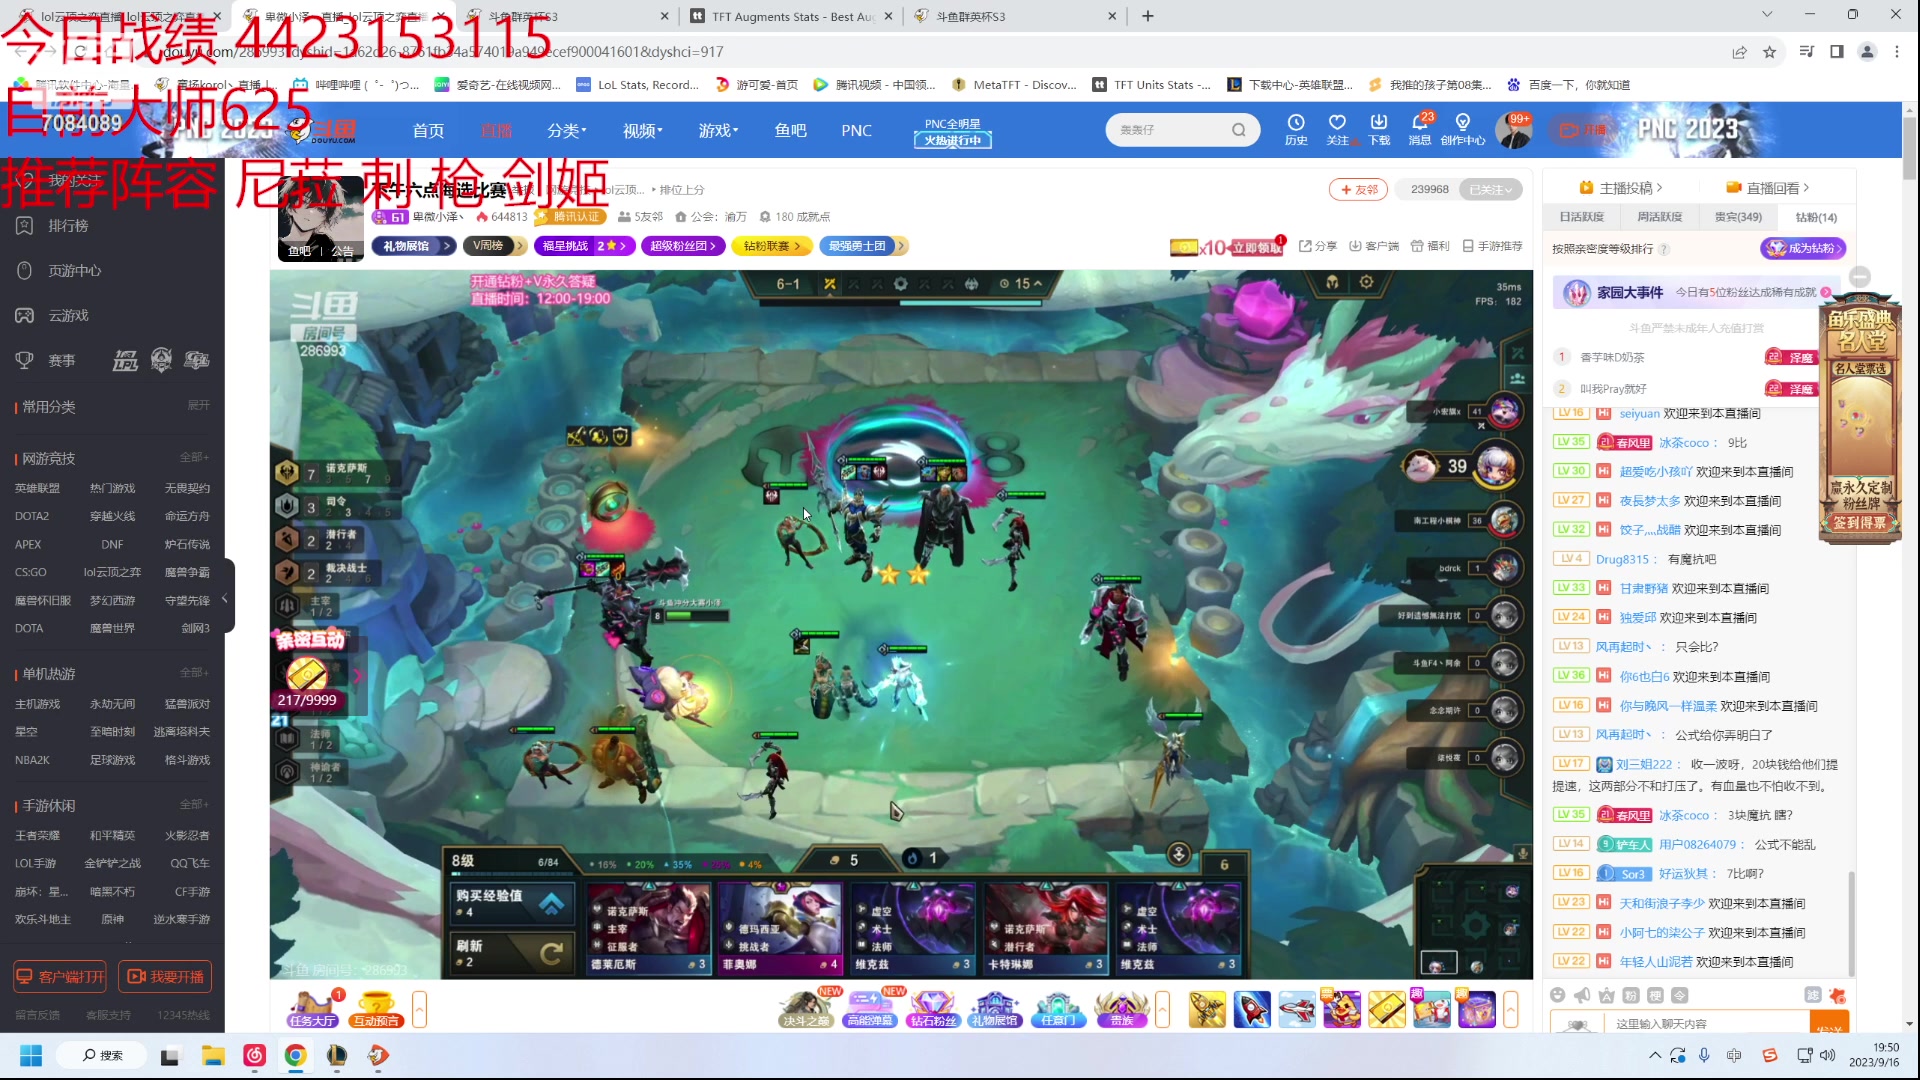Go to 首页 in the navigation bar
Screen dimensions: 1920x1080
pos(428,131)
